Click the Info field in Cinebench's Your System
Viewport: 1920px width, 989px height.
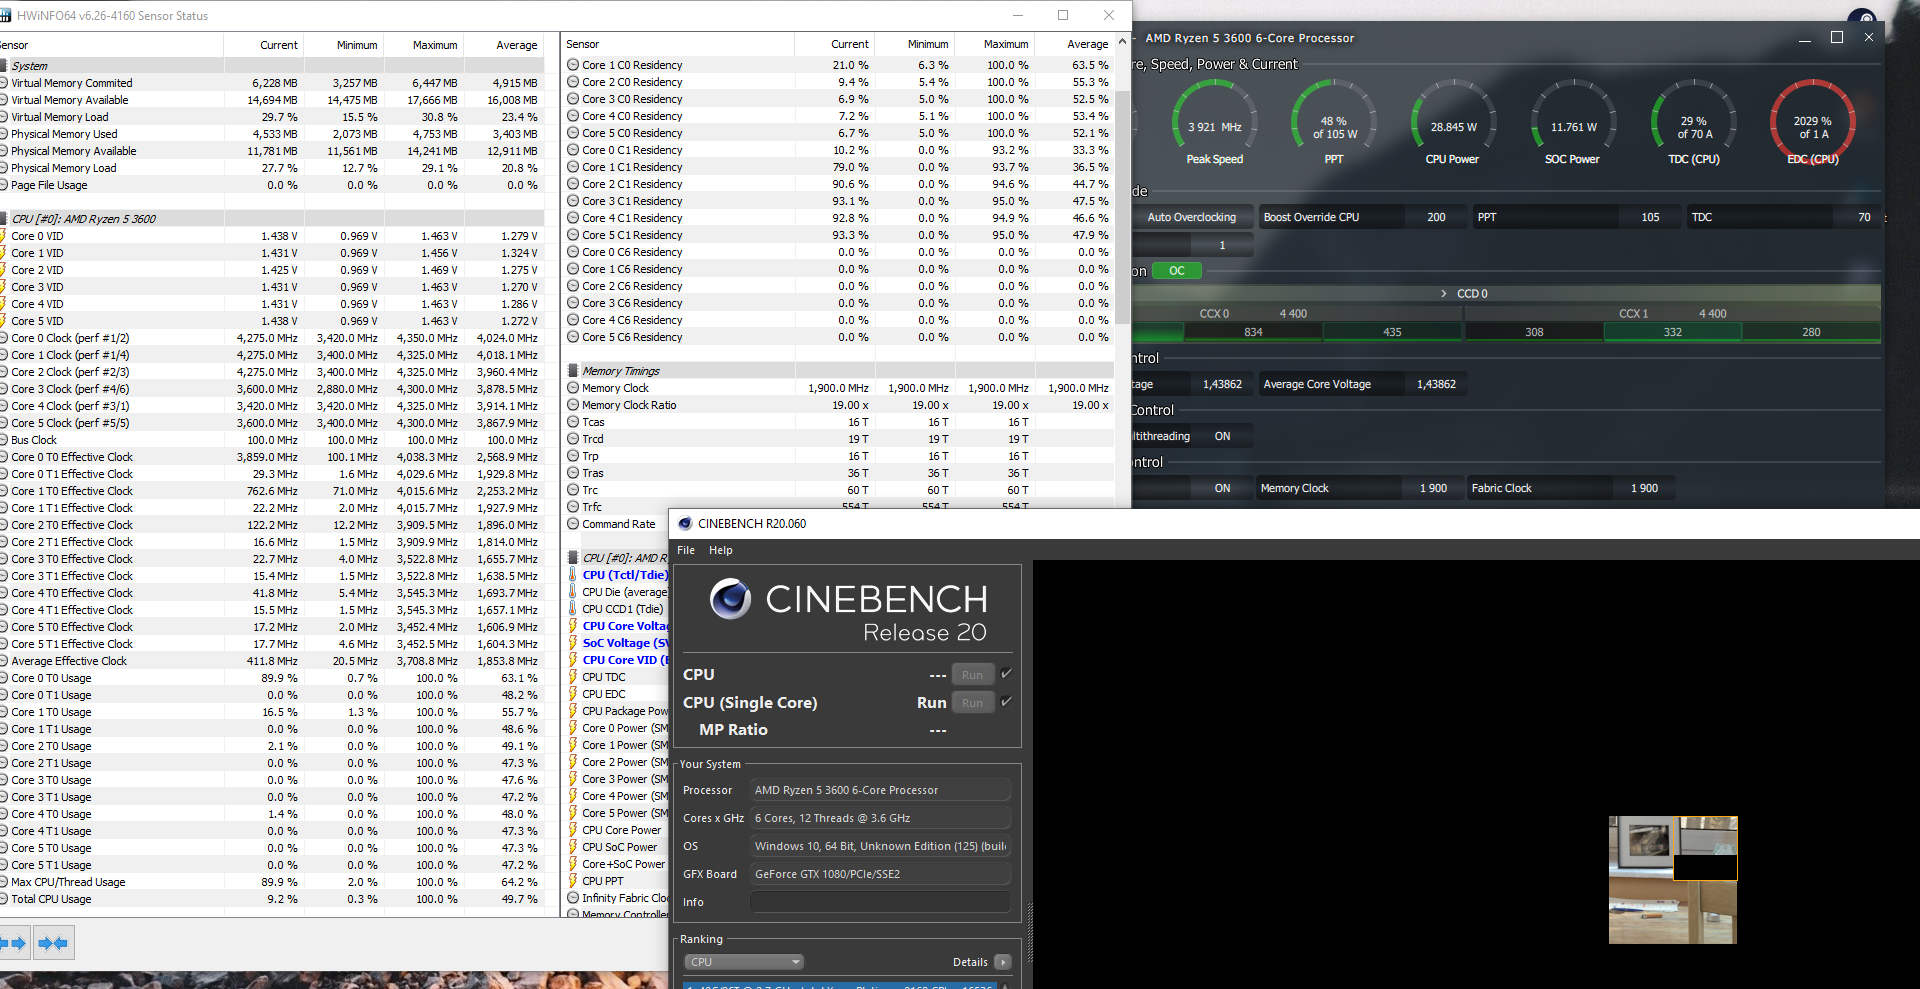(x=880, y=902)
